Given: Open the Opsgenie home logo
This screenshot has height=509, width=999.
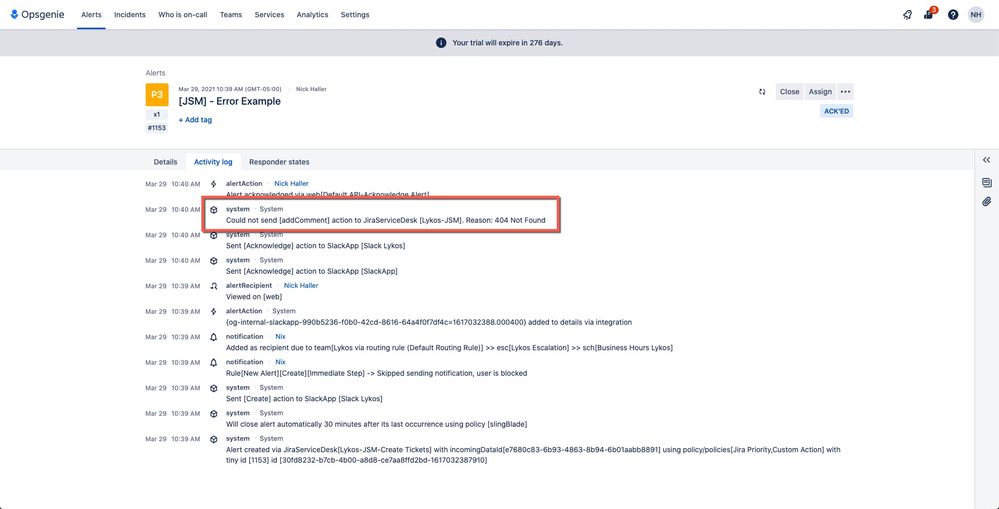Looking at the screenshot, I should 37,14.
